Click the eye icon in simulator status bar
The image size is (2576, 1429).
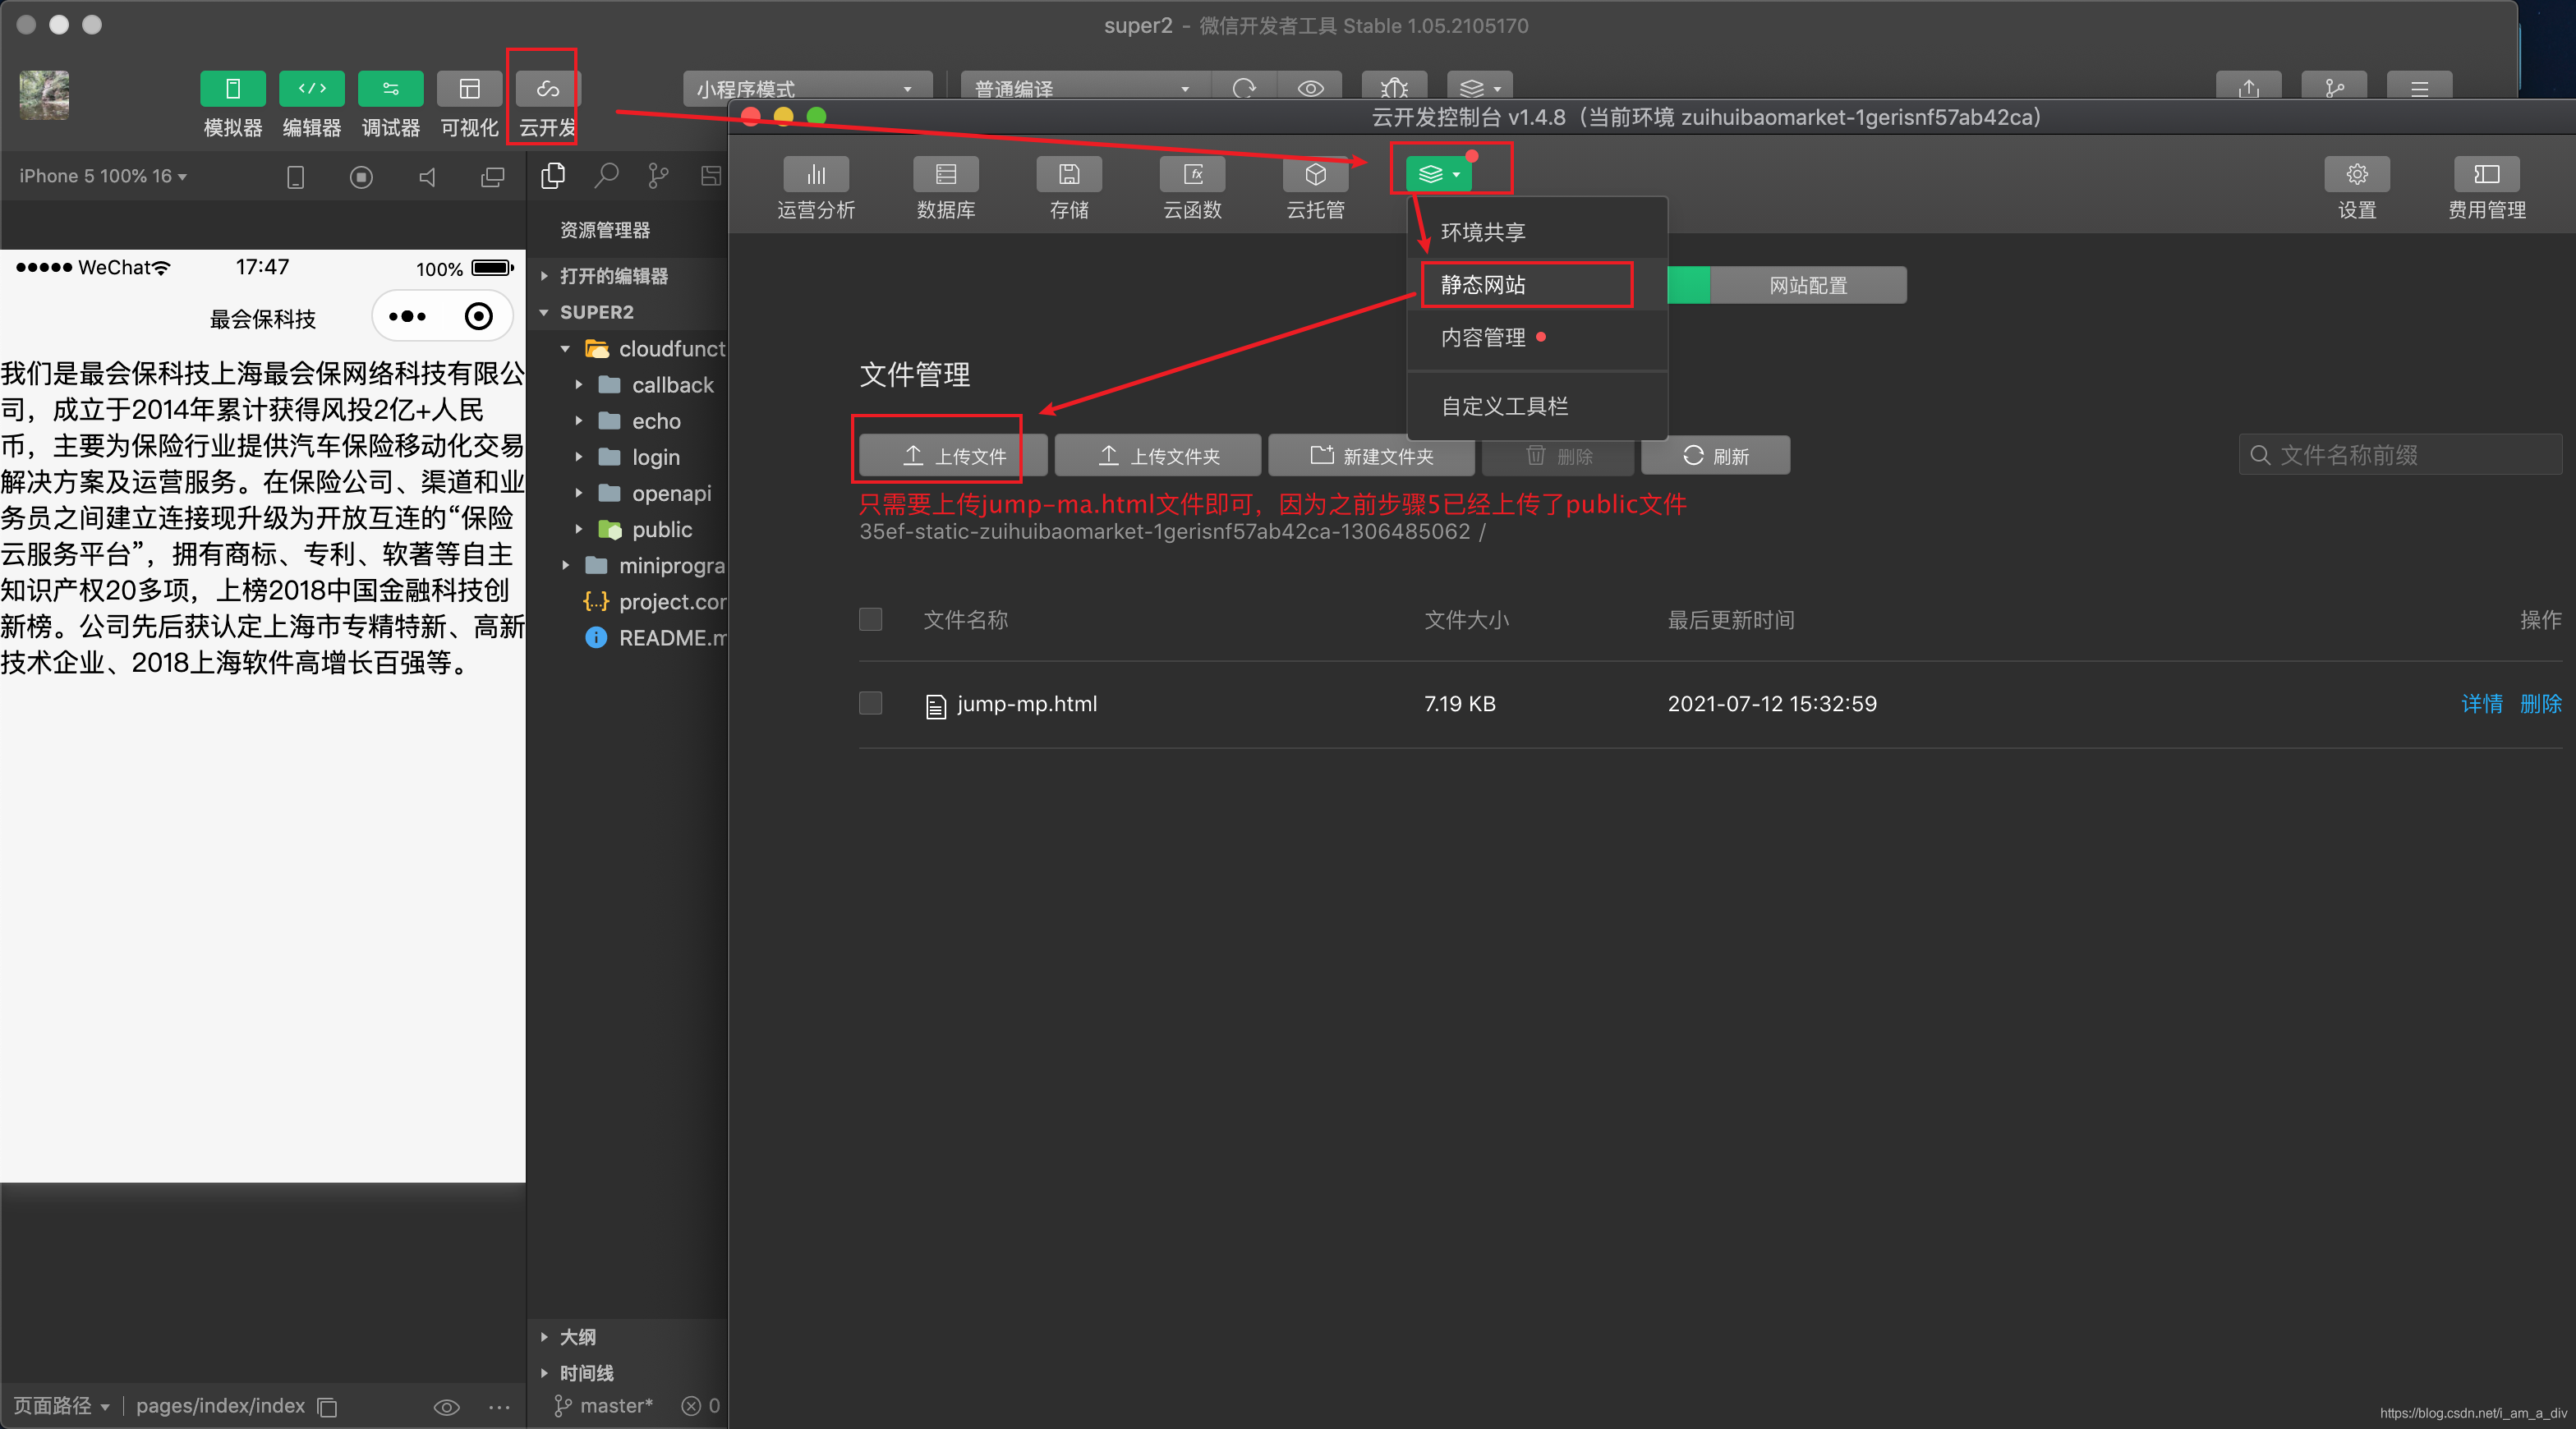pyautogui.click(x=446, y=1407)
